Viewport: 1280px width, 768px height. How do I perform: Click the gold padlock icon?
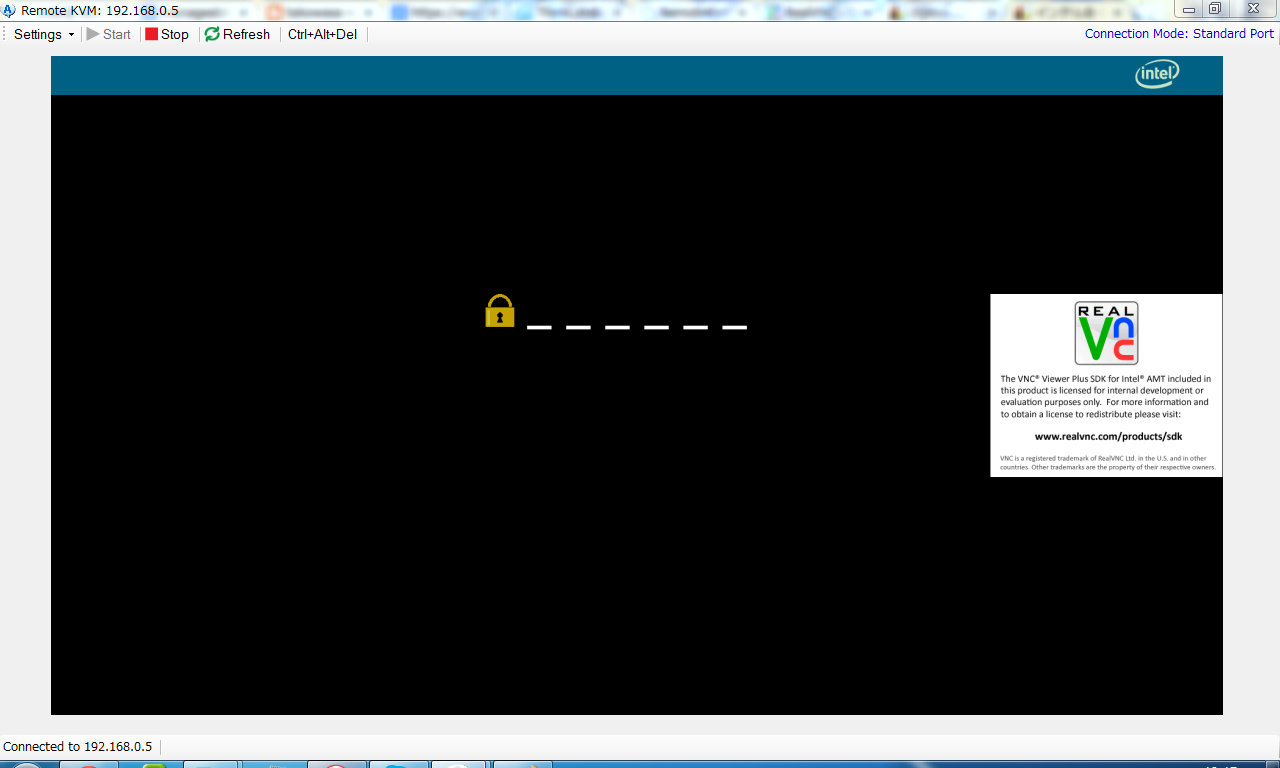(x=500, y=311)
